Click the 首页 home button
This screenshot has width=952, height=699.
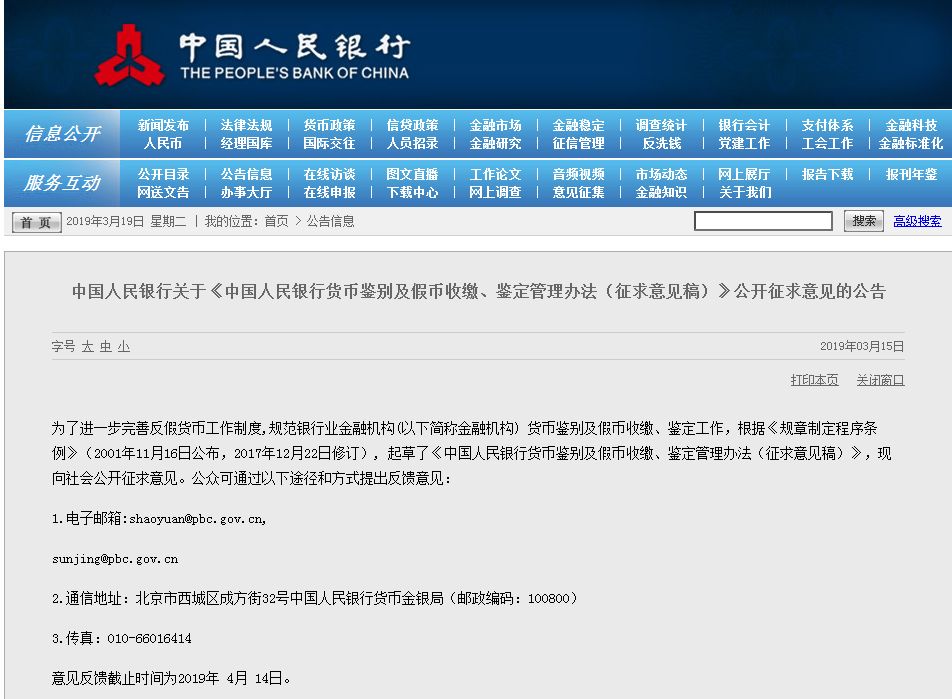tap(36, 222)
